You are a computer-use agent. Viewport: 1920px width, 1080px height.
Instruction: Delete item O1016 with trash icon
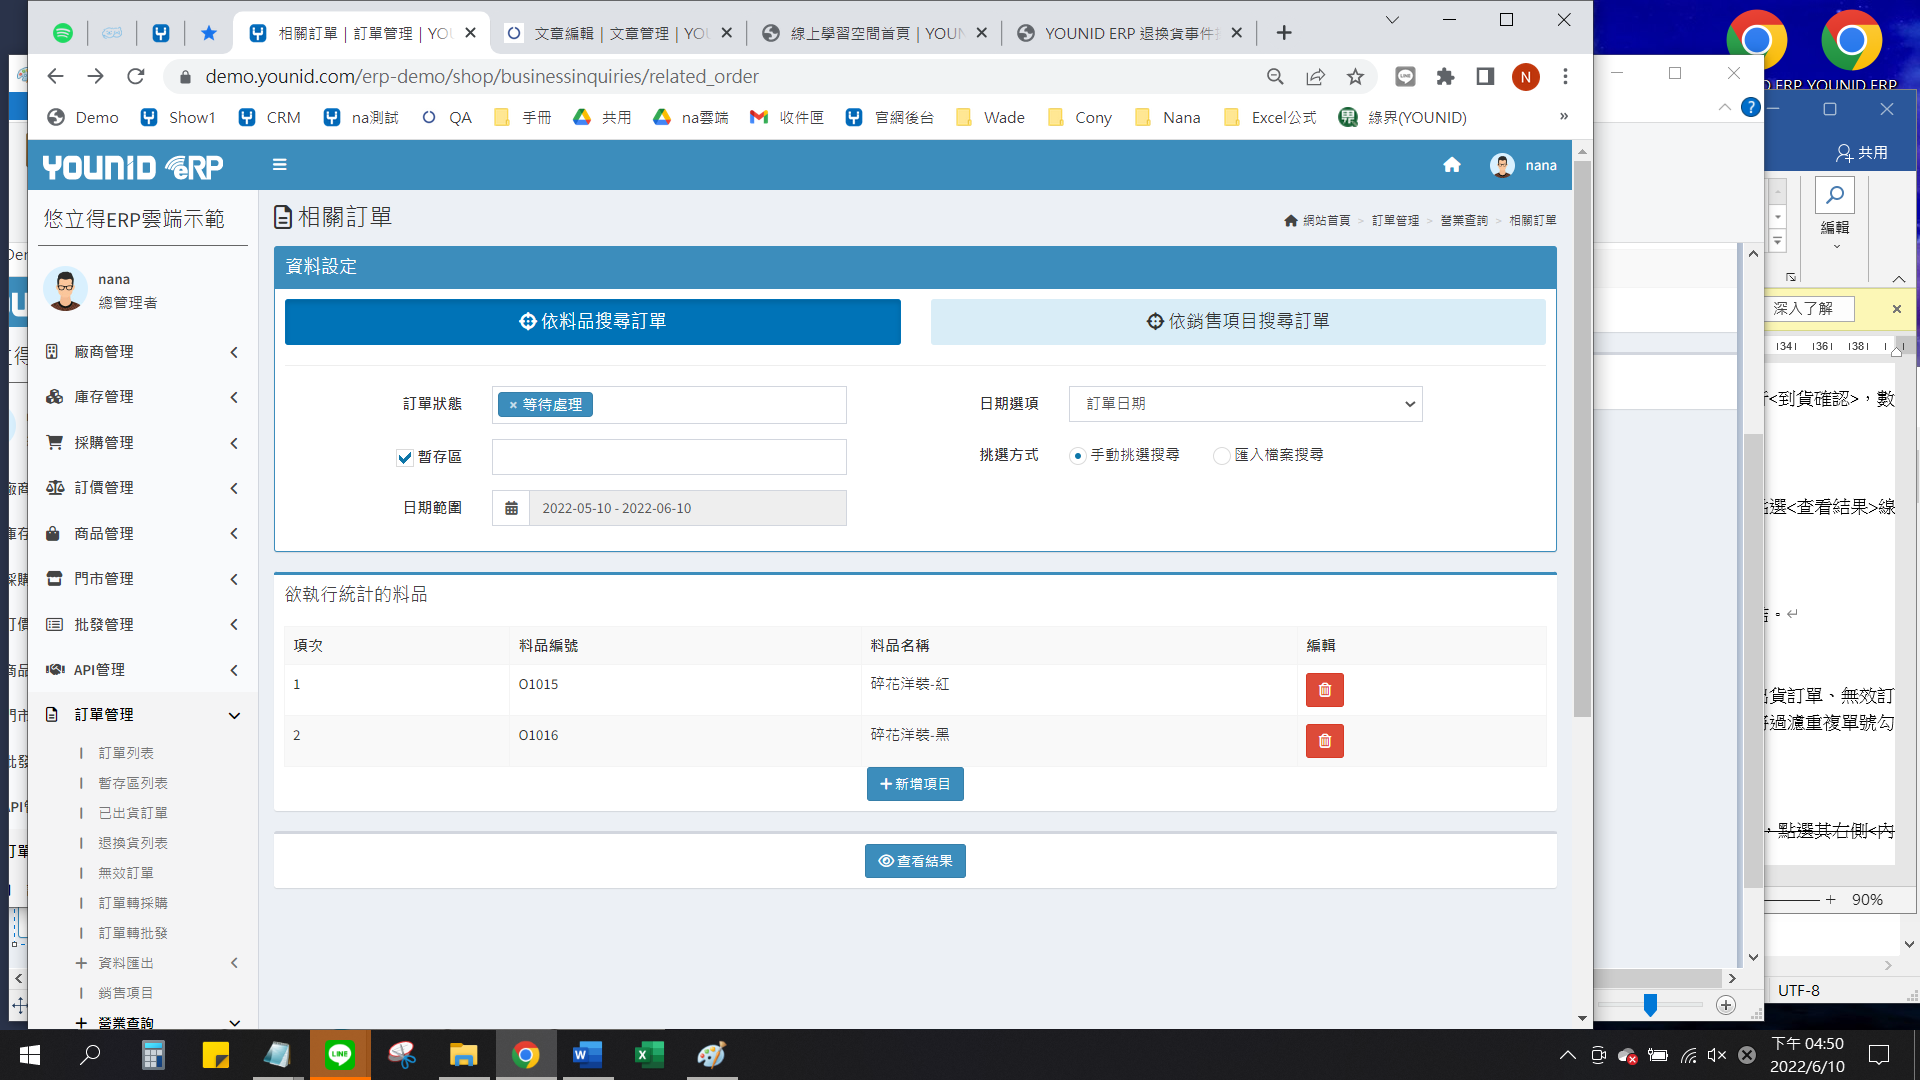pyautogui.click(x=1324, y=741)
